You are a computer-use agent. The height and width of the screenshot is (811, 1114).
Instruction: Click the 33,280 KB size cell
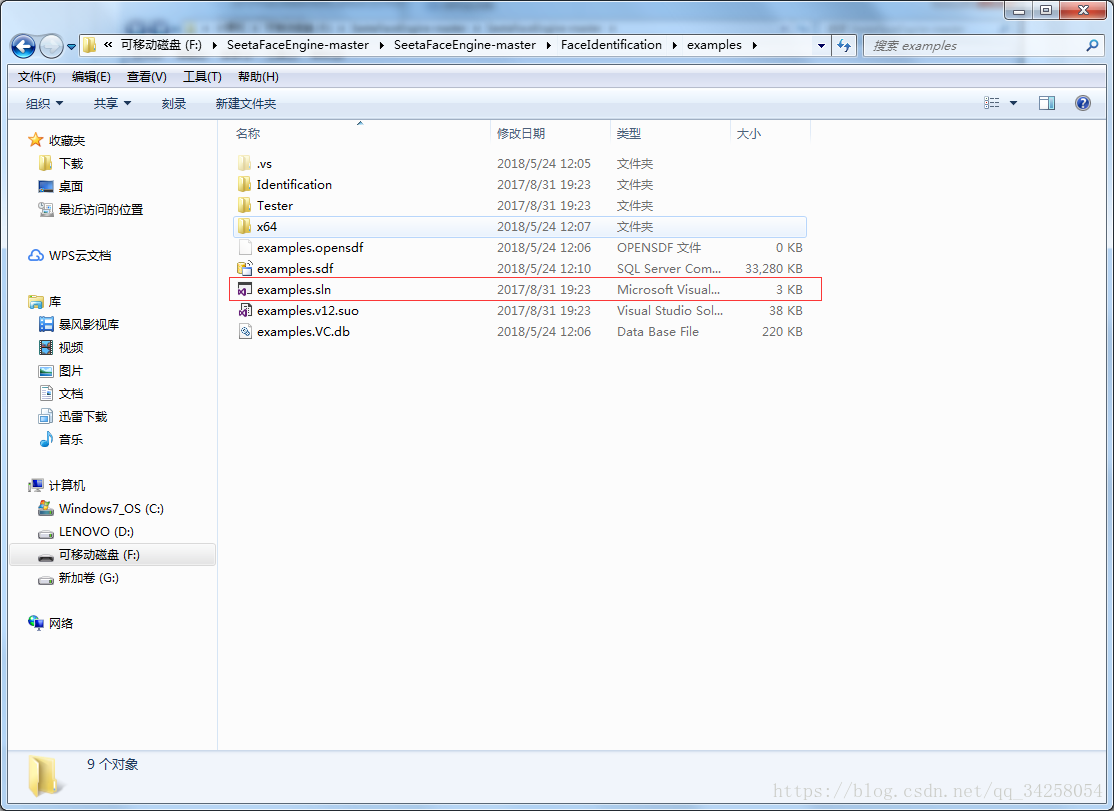pos(773,268)
